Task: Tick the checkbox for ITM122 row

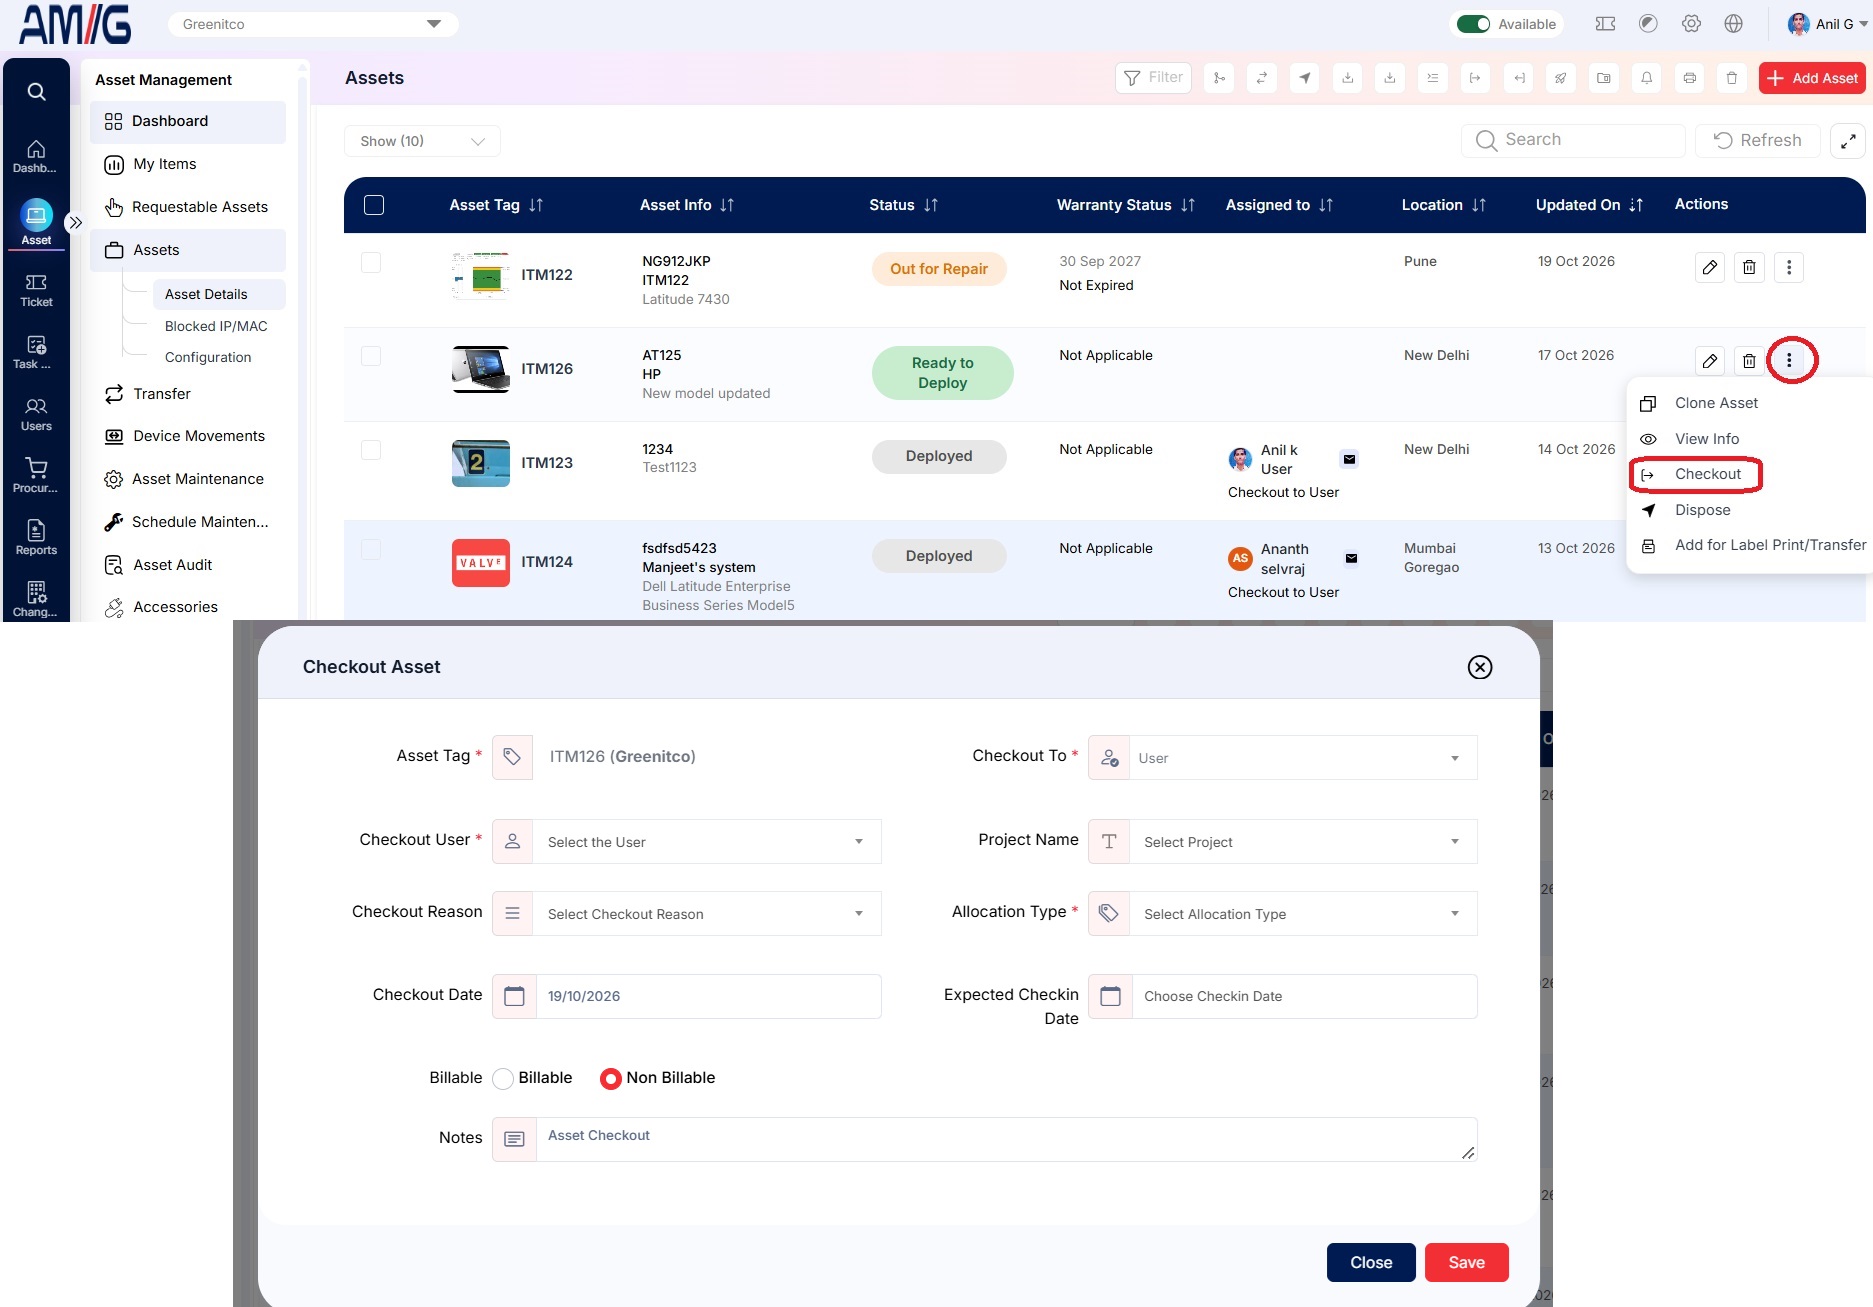Action: [x=371, y=262]
